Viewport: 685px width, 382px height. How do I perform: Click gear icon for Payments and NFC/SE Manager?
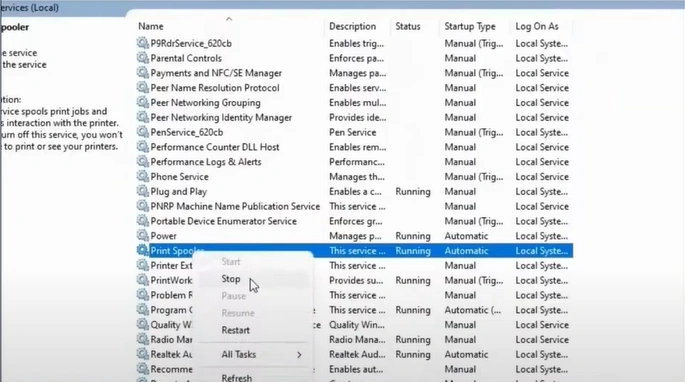[142, 73]
